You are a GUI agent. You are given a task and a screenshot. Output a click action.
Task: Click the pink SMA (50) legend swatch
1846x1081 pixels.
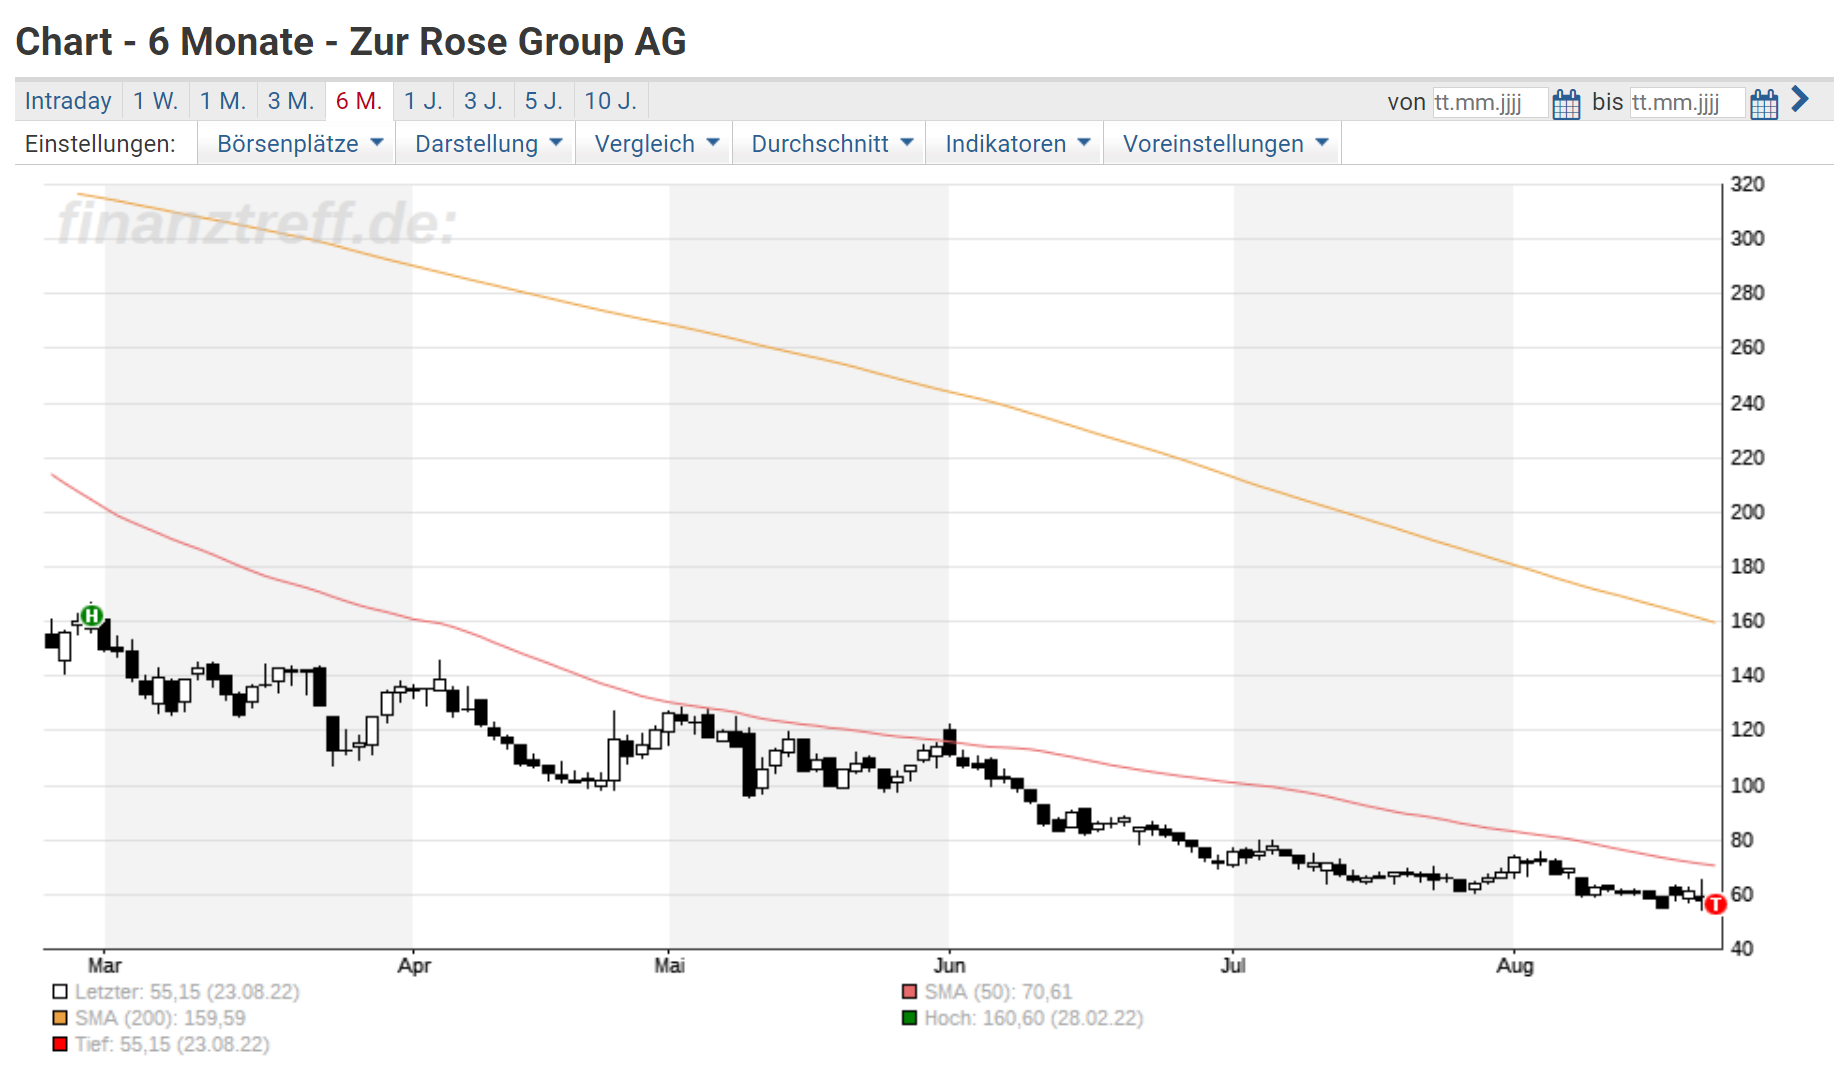click(909, 992)
